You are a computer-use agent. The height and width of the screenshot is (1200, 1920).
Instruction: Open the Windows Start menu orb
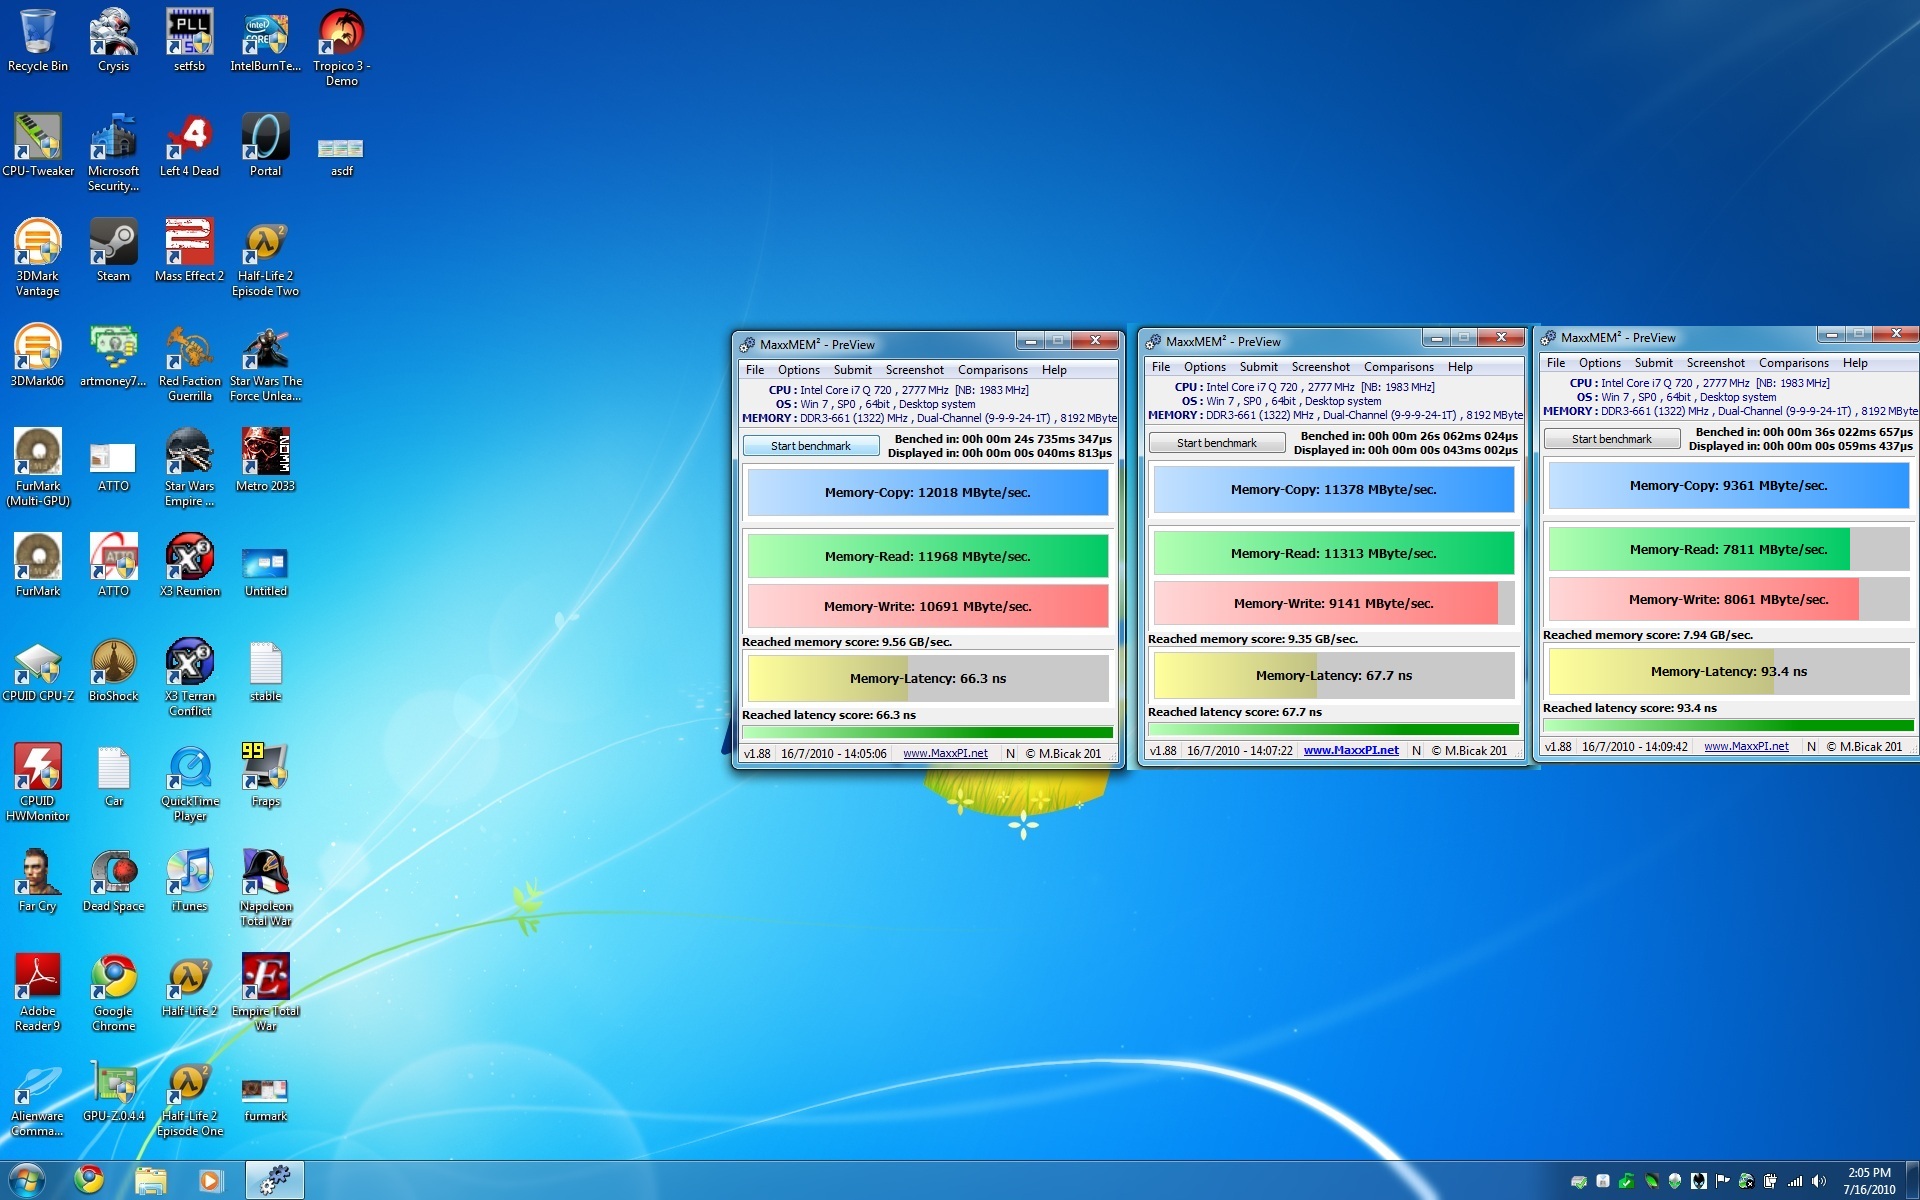coord(26,1180)
